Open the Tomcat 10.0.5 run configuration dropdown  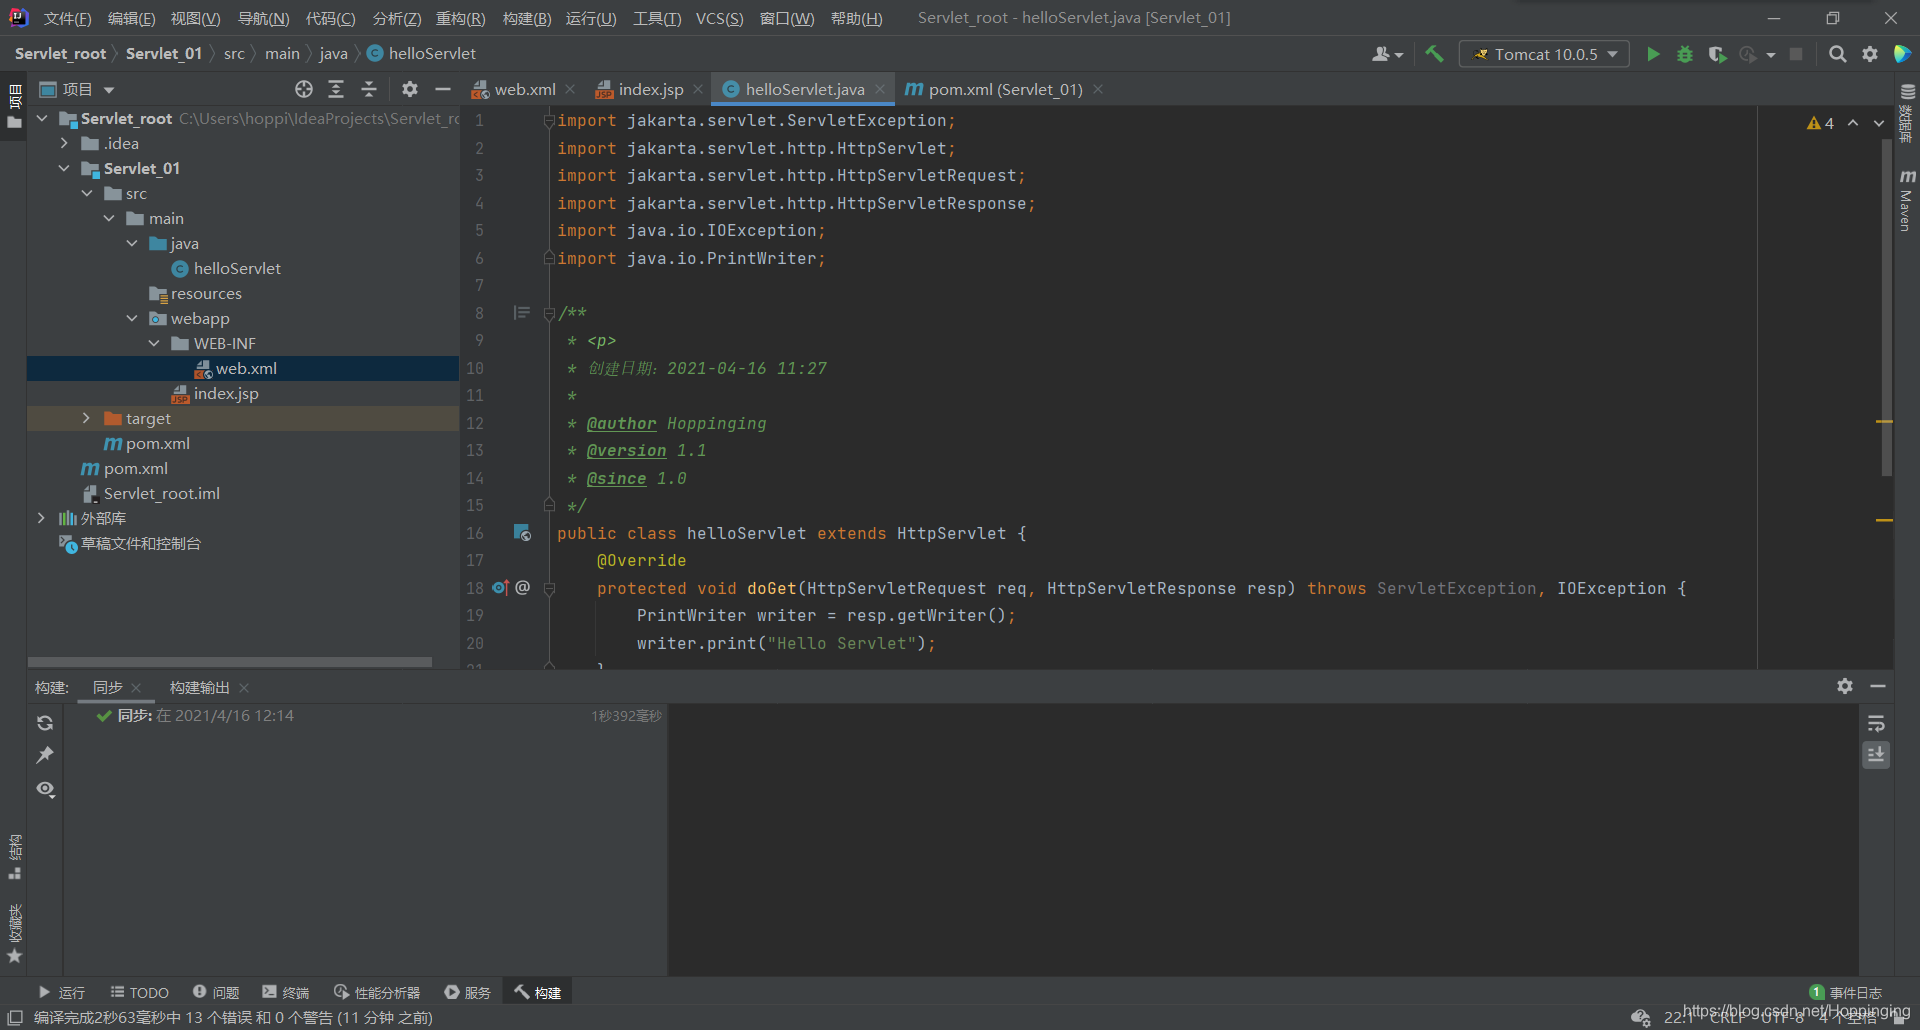[x=1544, y=54]
